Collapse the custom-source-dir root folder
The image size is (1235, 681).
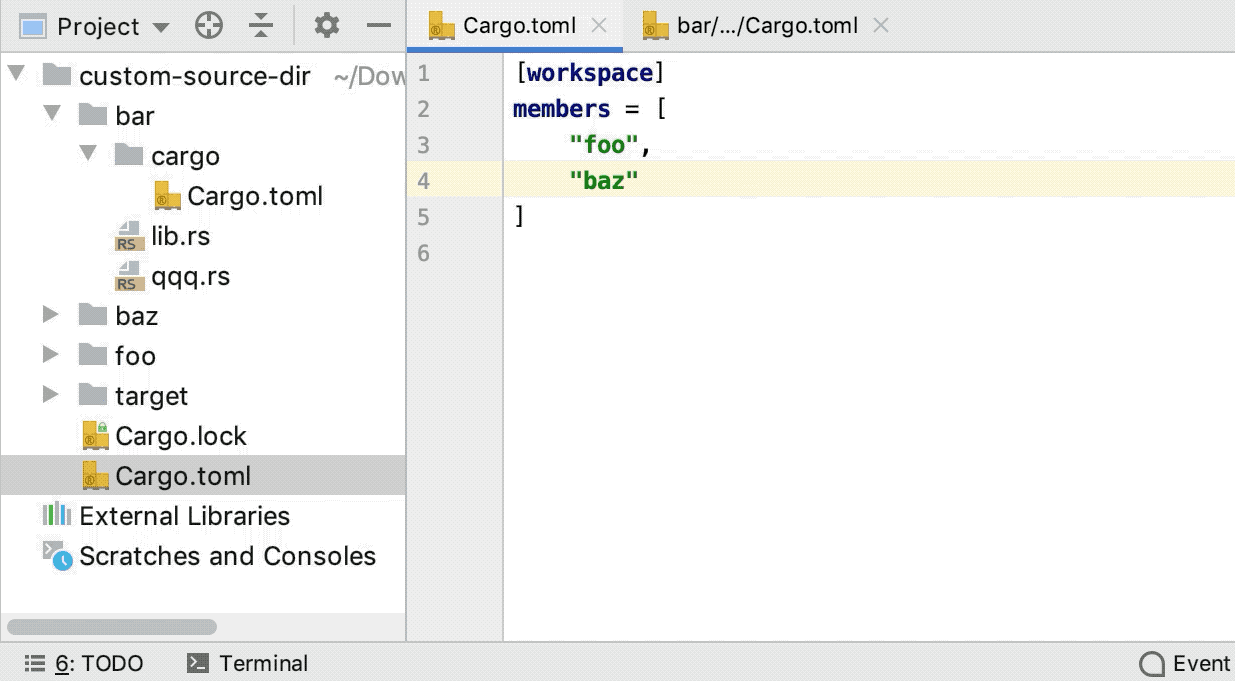16,74
